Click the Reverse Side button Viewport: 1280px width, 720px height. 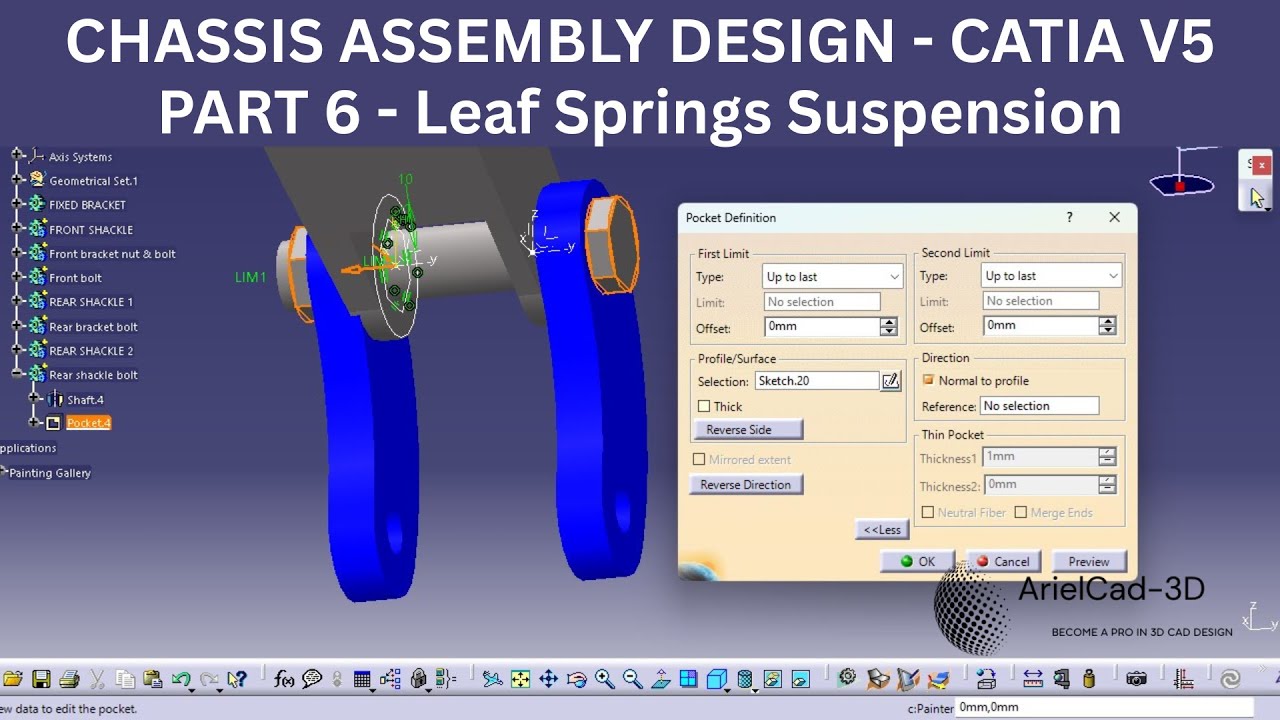click(747, 429)
